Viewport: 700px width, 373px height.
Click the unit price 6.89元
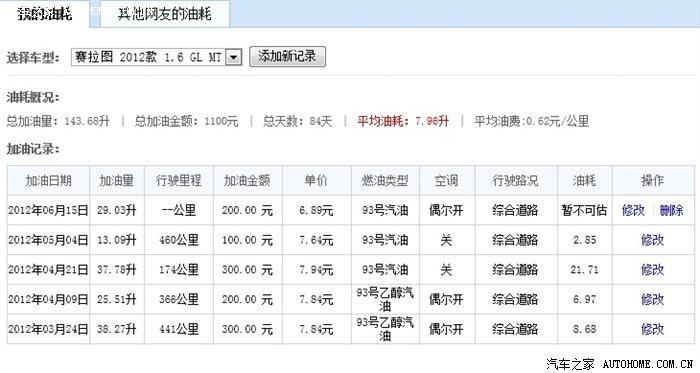(x=316, y=210)
